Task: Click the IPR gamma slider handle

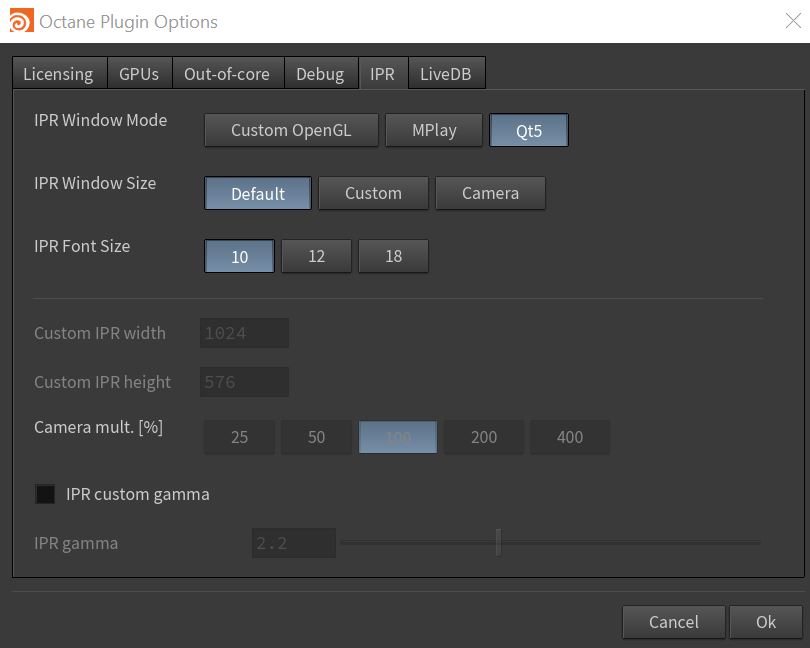Action: point(497,543)
